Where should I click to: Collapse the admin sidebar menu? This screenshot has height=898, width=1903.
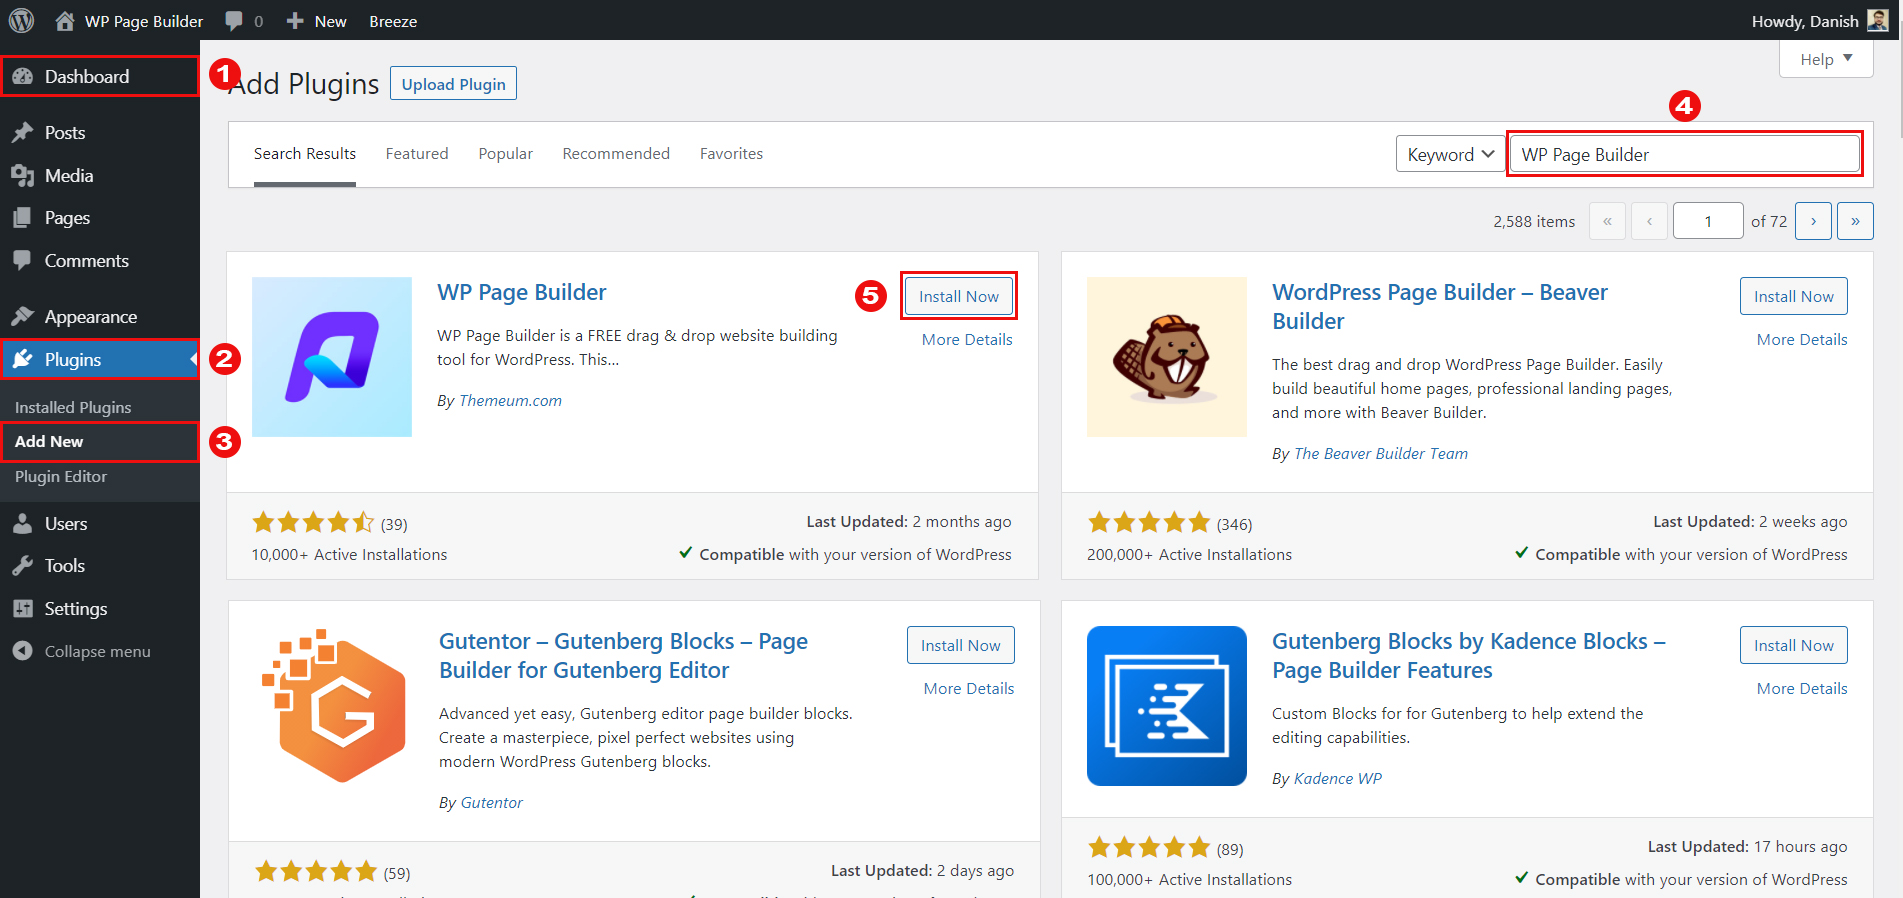[x=97, y=651]
